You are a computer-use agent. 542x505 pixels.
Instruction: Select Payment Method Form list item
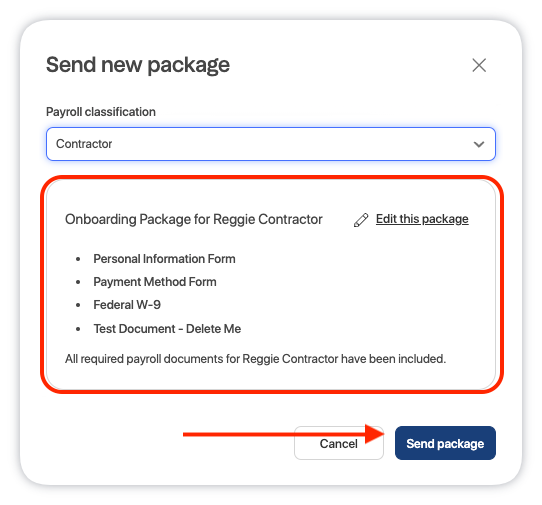click(x=155, y=282)
